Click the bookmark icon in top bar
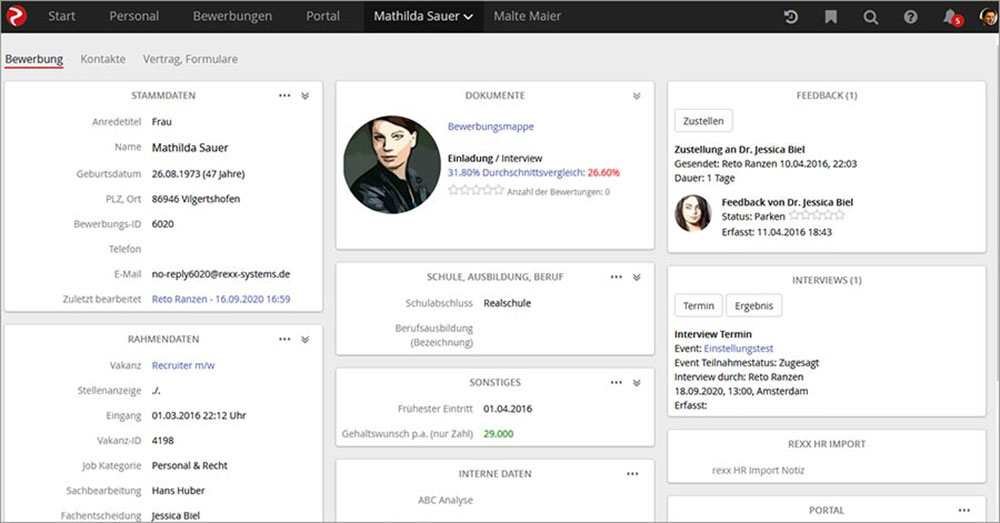This screenshot has width=1000, height=523. coord(831,17)
